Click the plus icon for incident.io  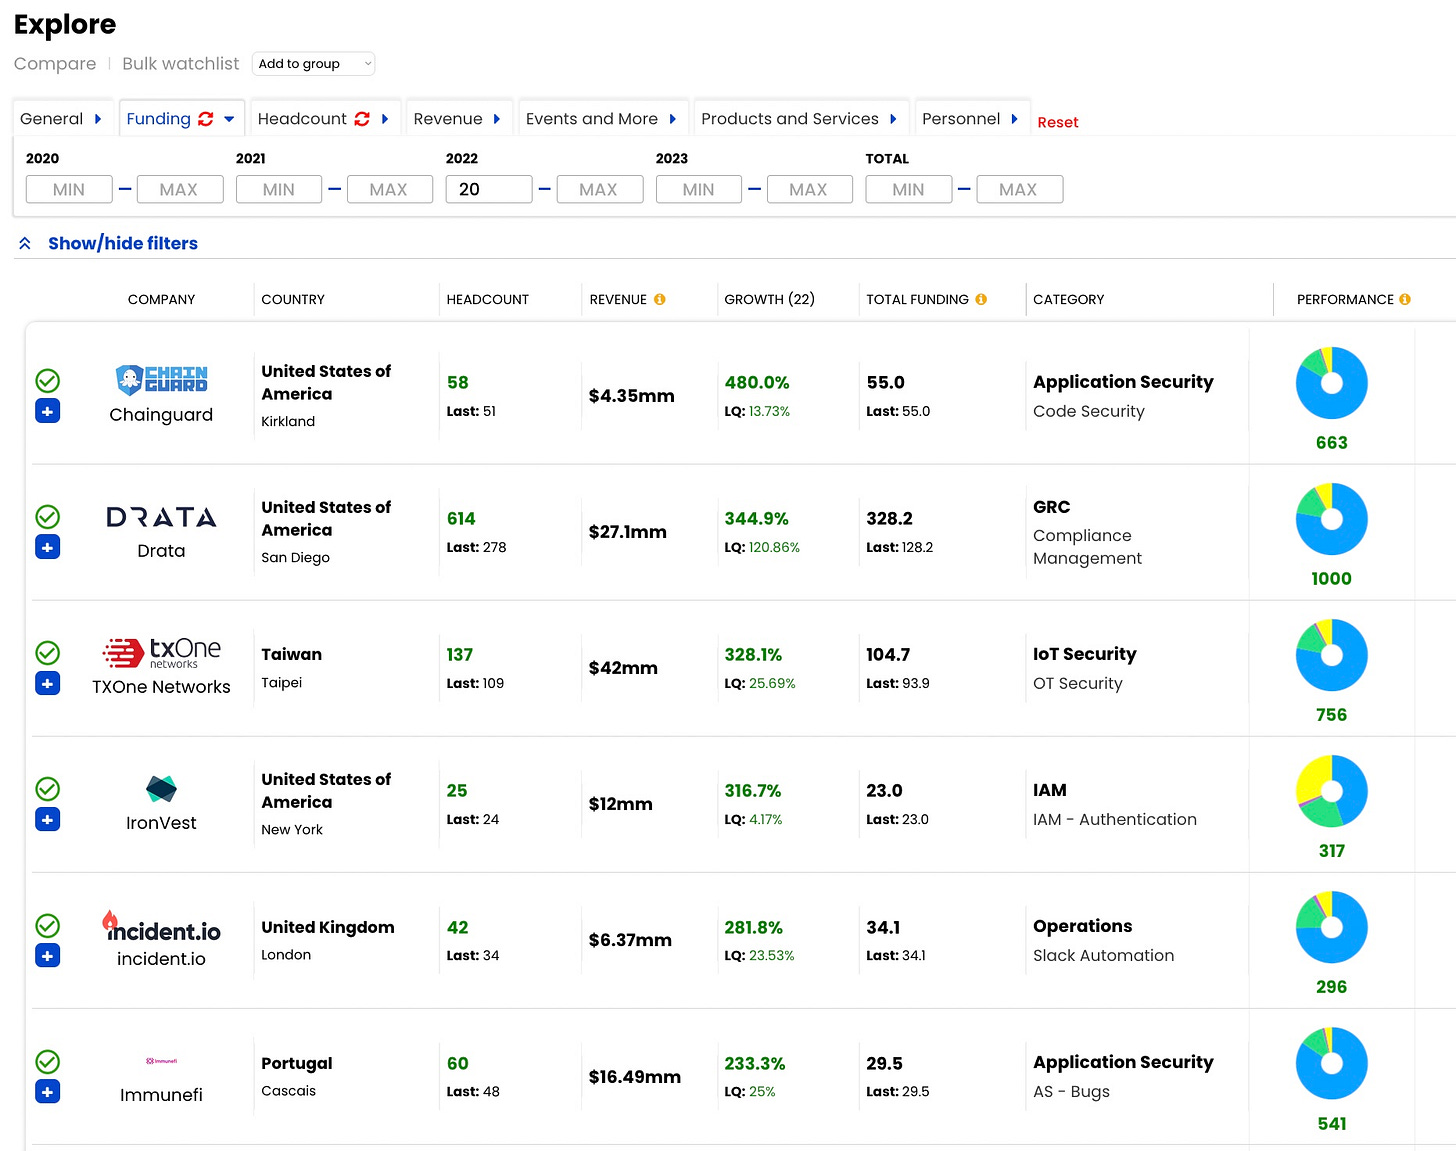click(48, 955)
